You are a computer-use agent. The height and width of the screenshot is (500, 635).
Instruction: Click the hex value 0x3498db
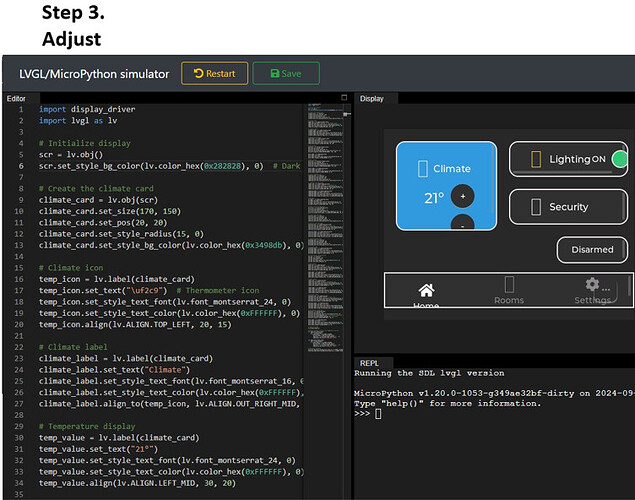(264, 245)
